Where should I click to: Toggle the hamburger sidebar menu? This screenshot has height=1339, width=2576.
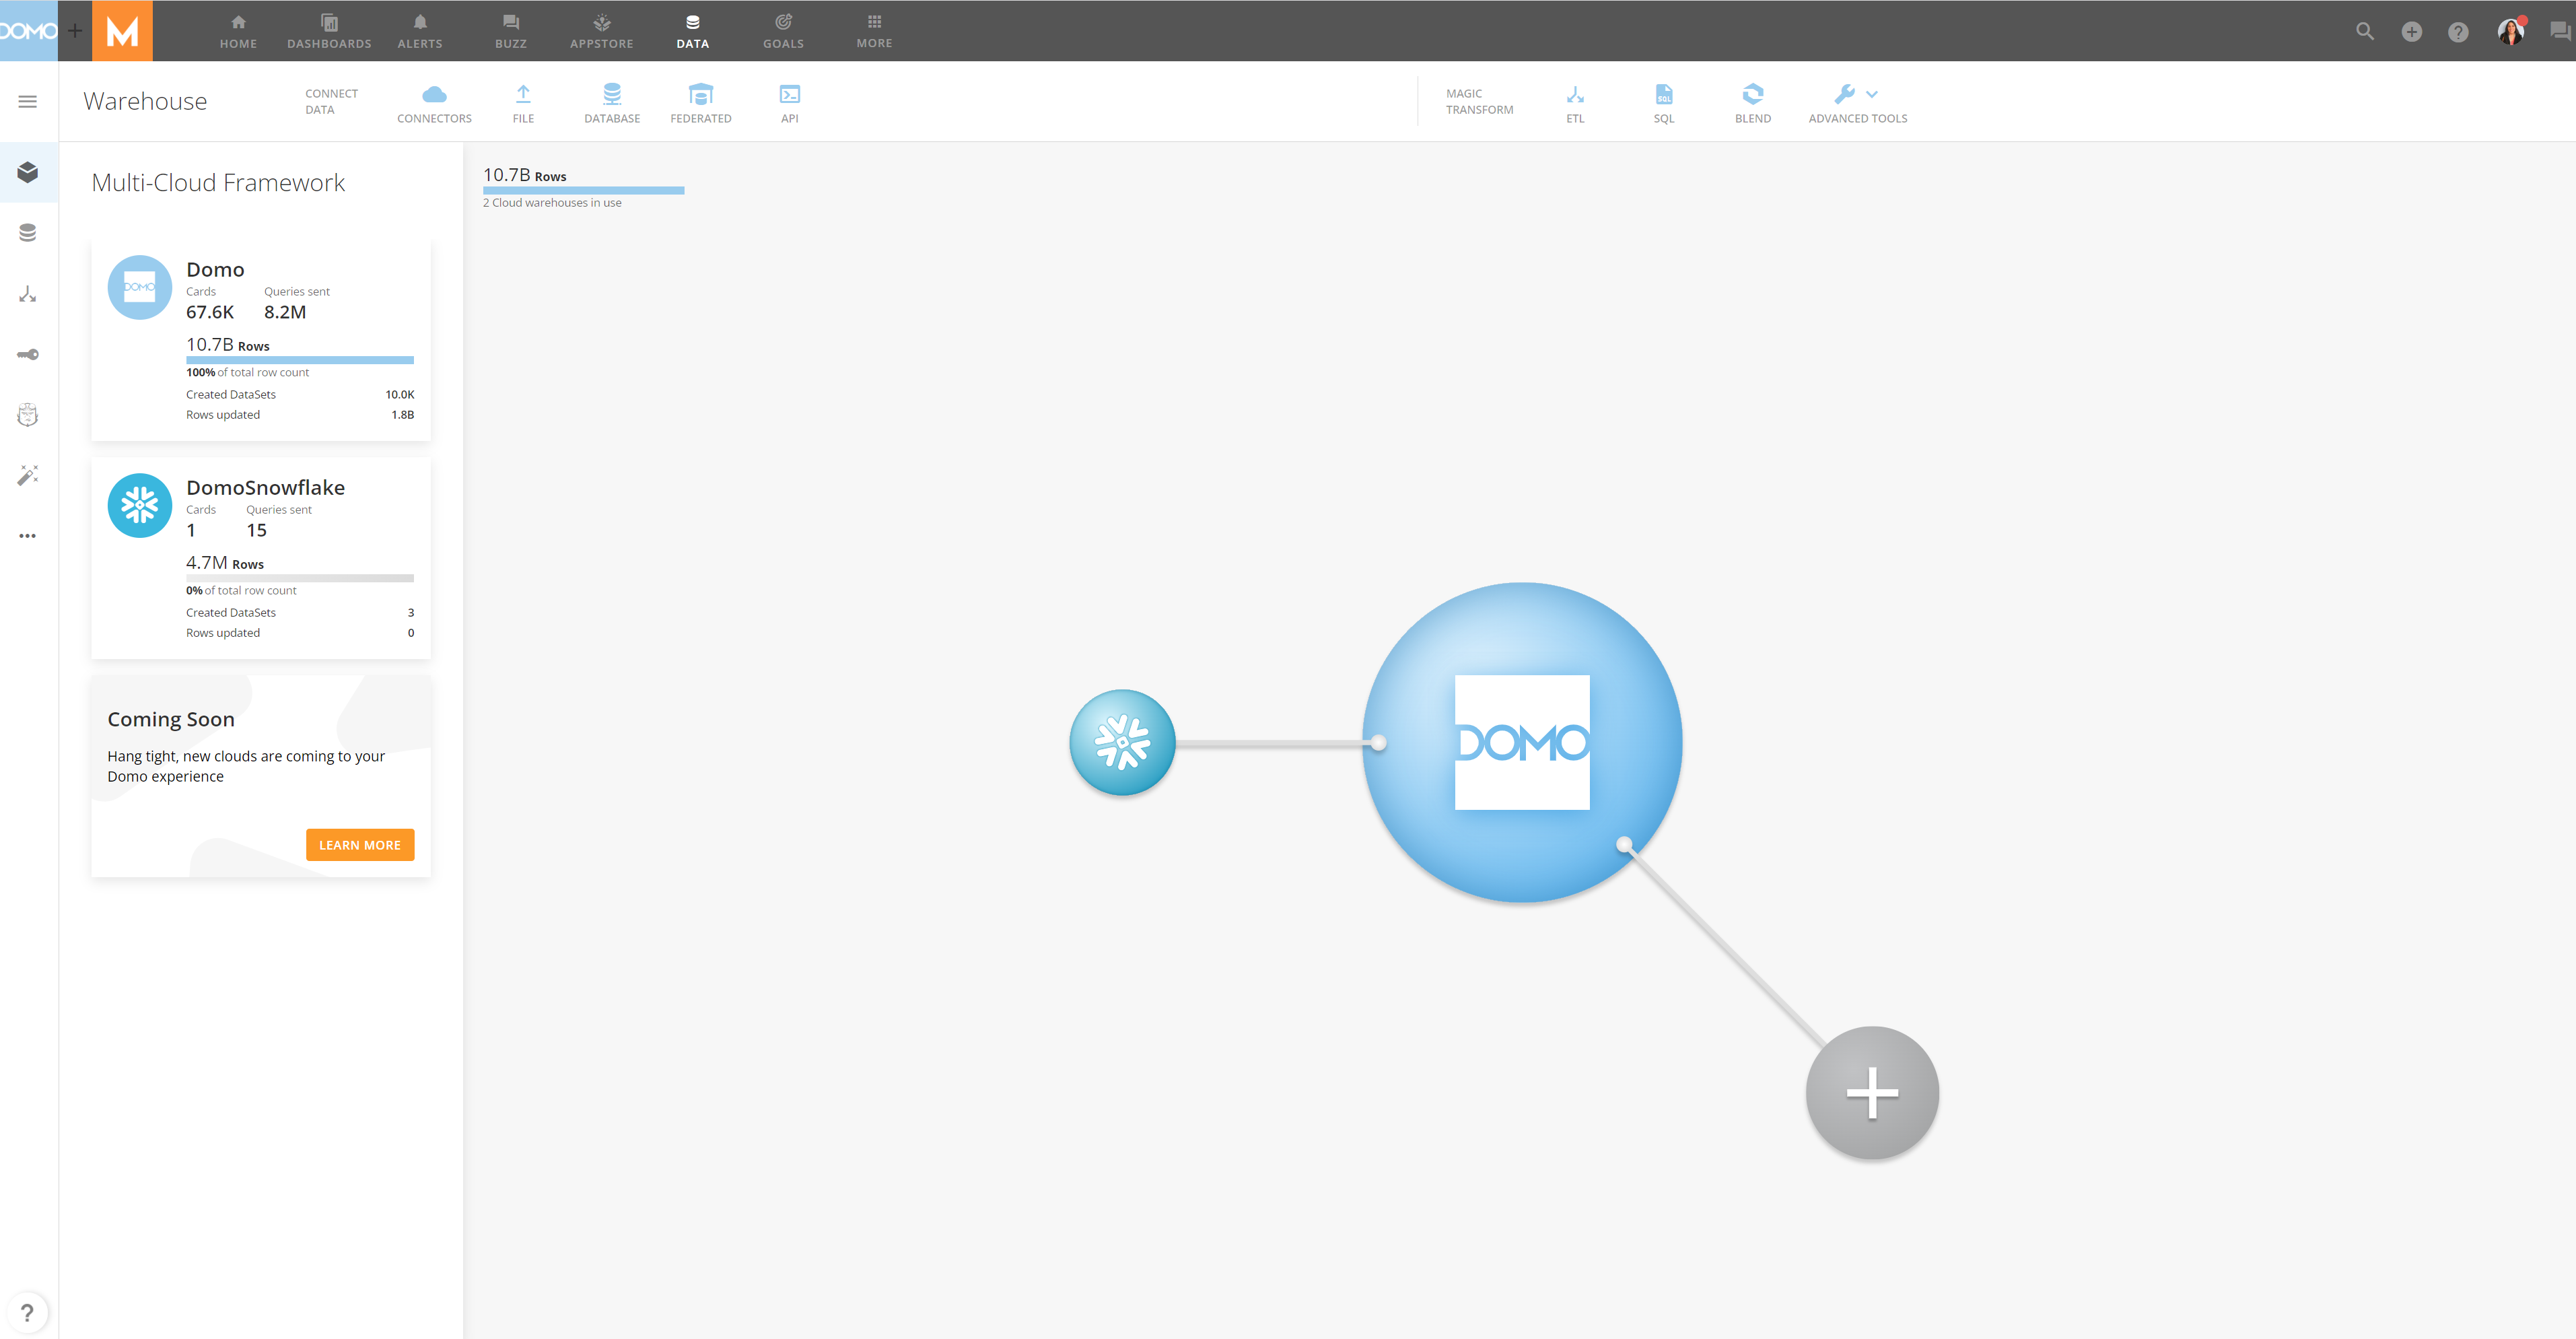(x=28, y=101)
